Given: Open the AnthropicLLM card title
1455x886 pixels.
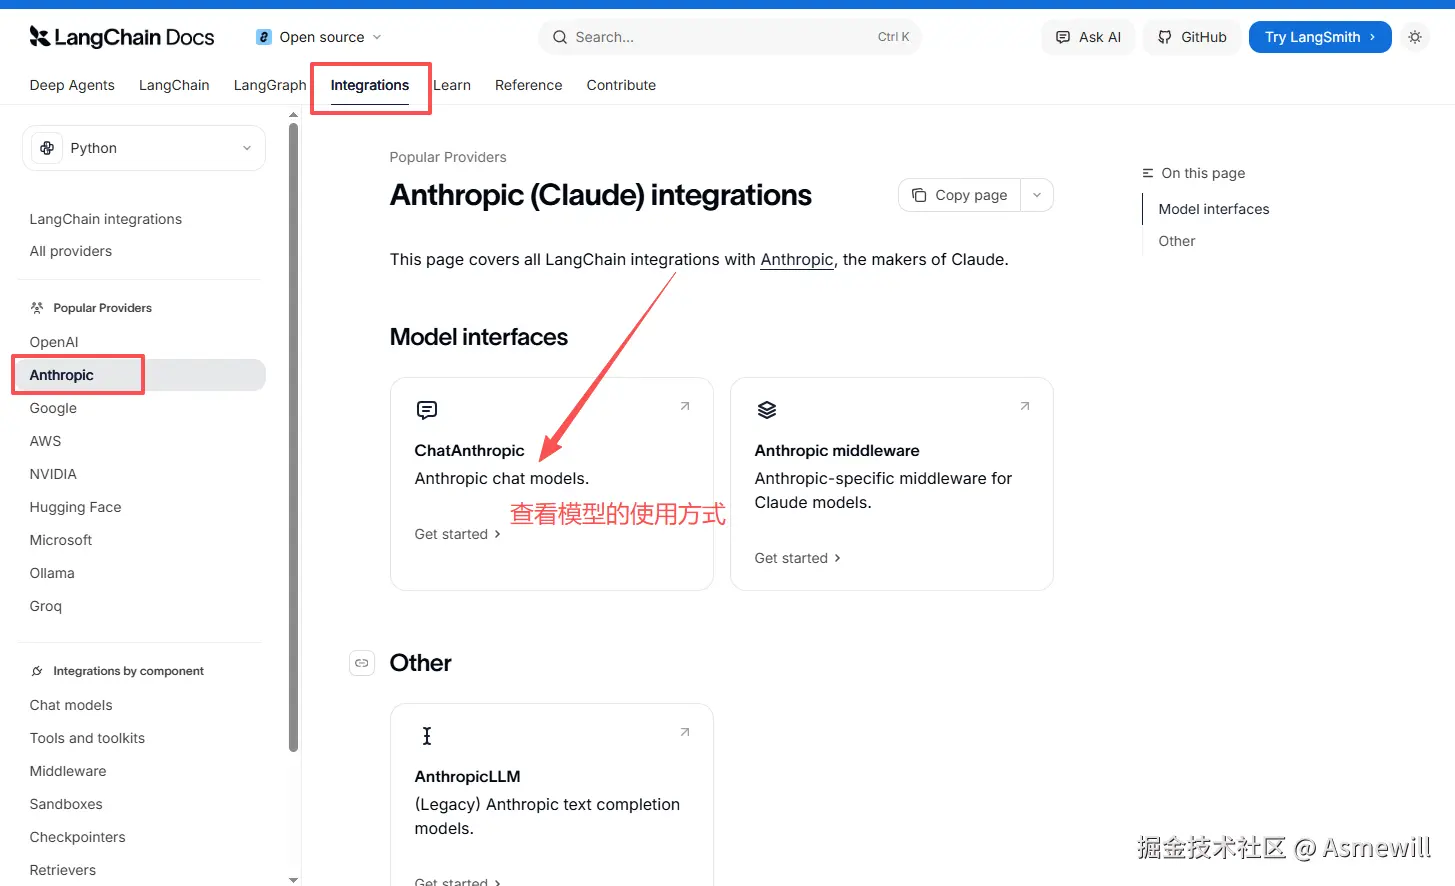Looking at the screenshot, I should pyautogui.click(x=467, y=776).
